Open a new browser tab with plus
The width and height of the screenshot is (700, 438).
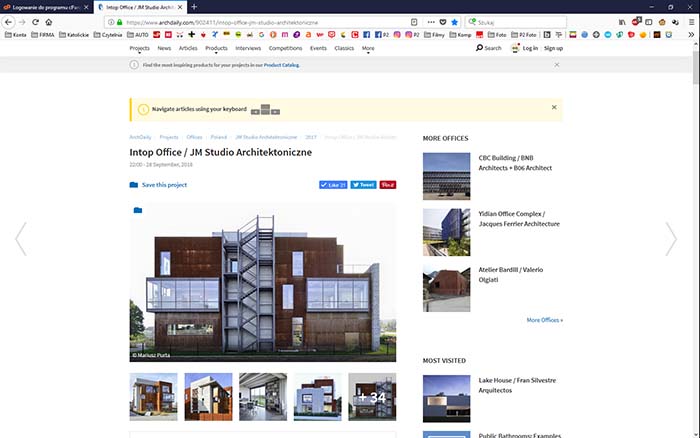point(194,7)
